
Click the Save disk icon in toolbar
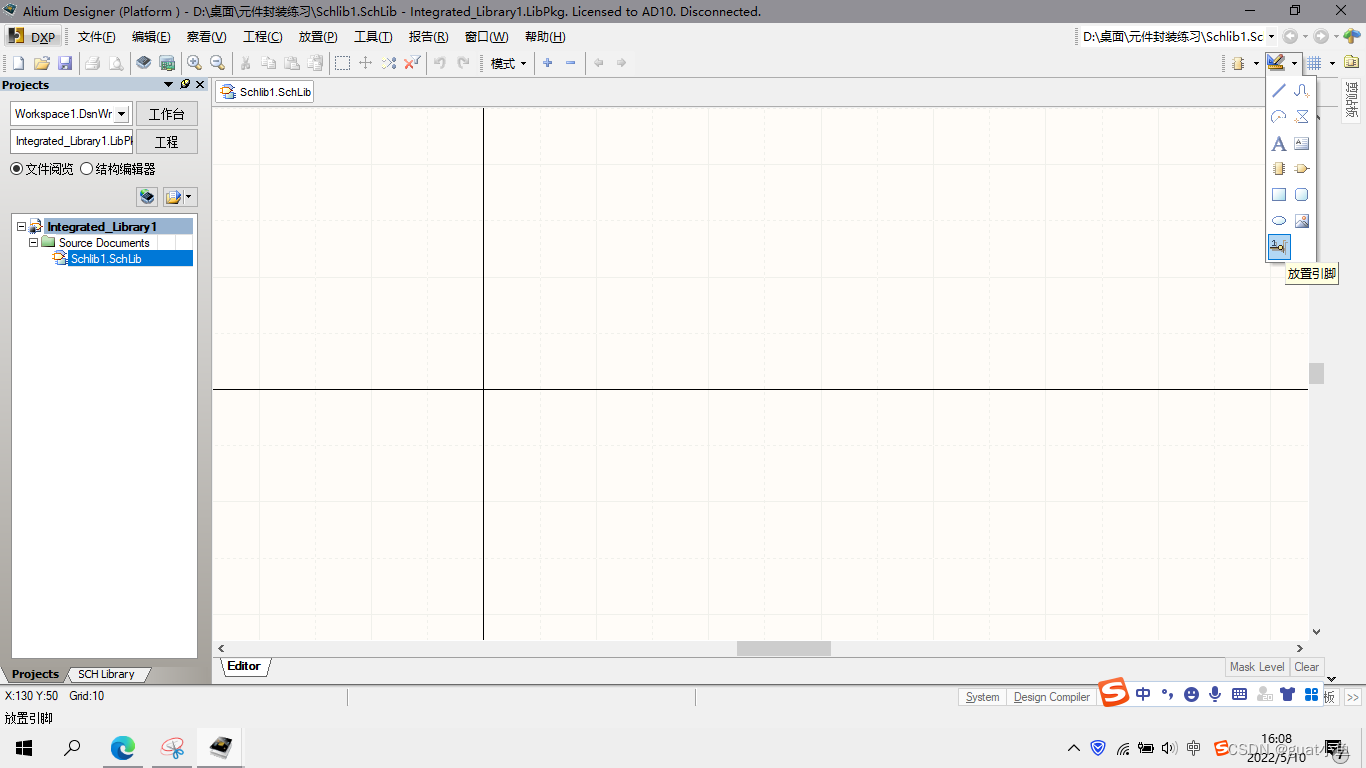[x=65, y=63]
